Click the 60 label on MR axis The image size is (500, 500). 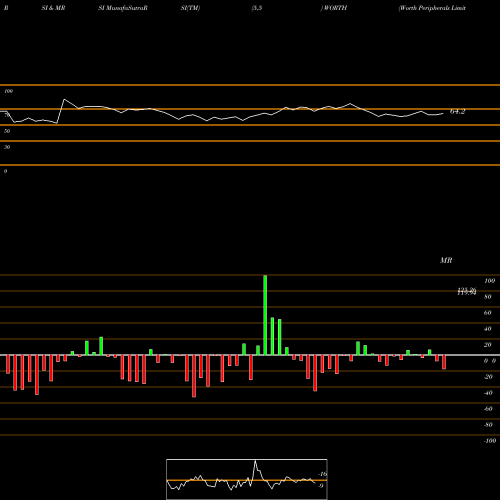coord(487,313)
